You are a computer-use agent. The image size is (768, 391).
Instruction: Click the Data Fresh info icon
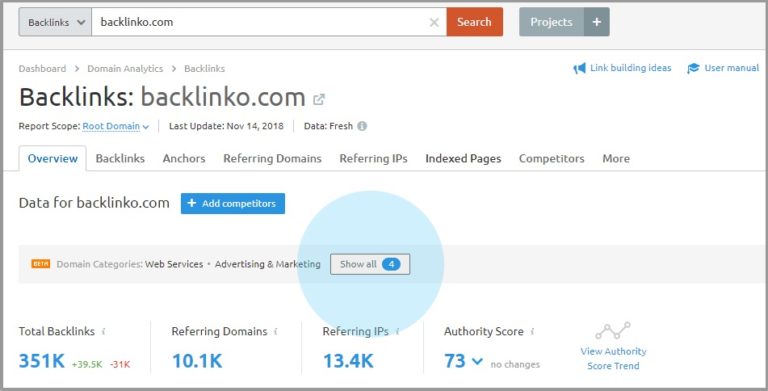pyautogui.click(x=362, y=126)
